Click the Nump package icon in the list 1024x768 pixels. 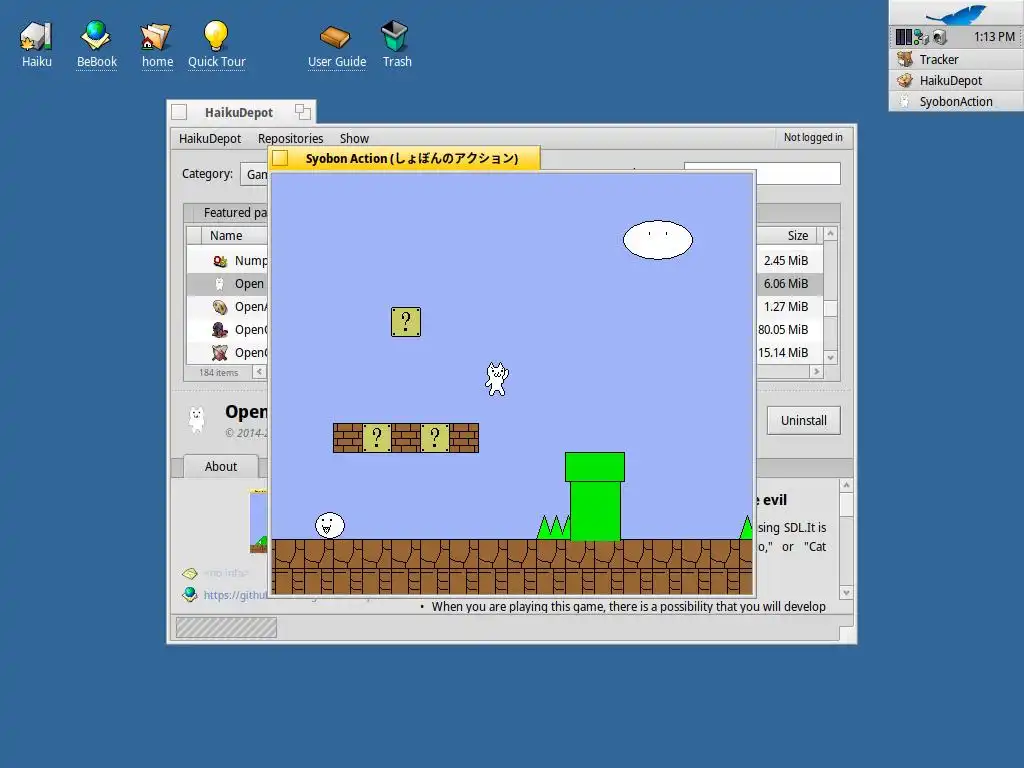(220, 261)
